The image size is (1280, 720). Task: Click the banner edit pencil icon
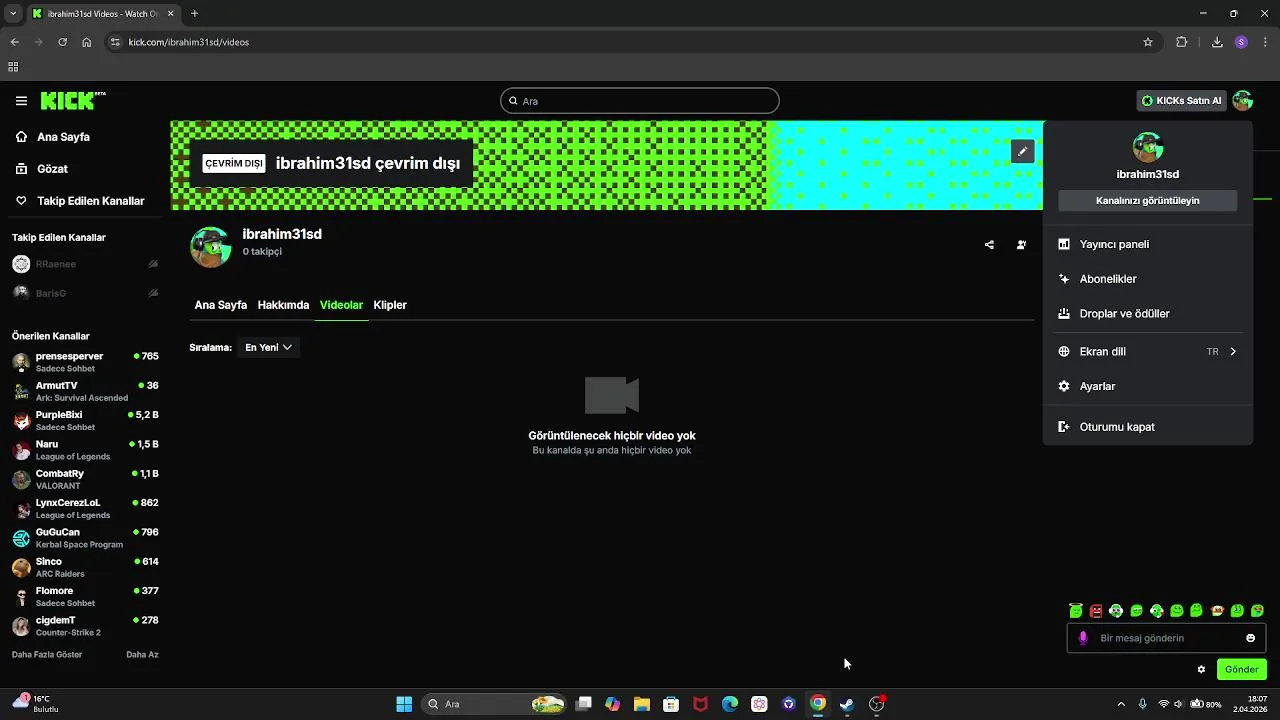1022,151
